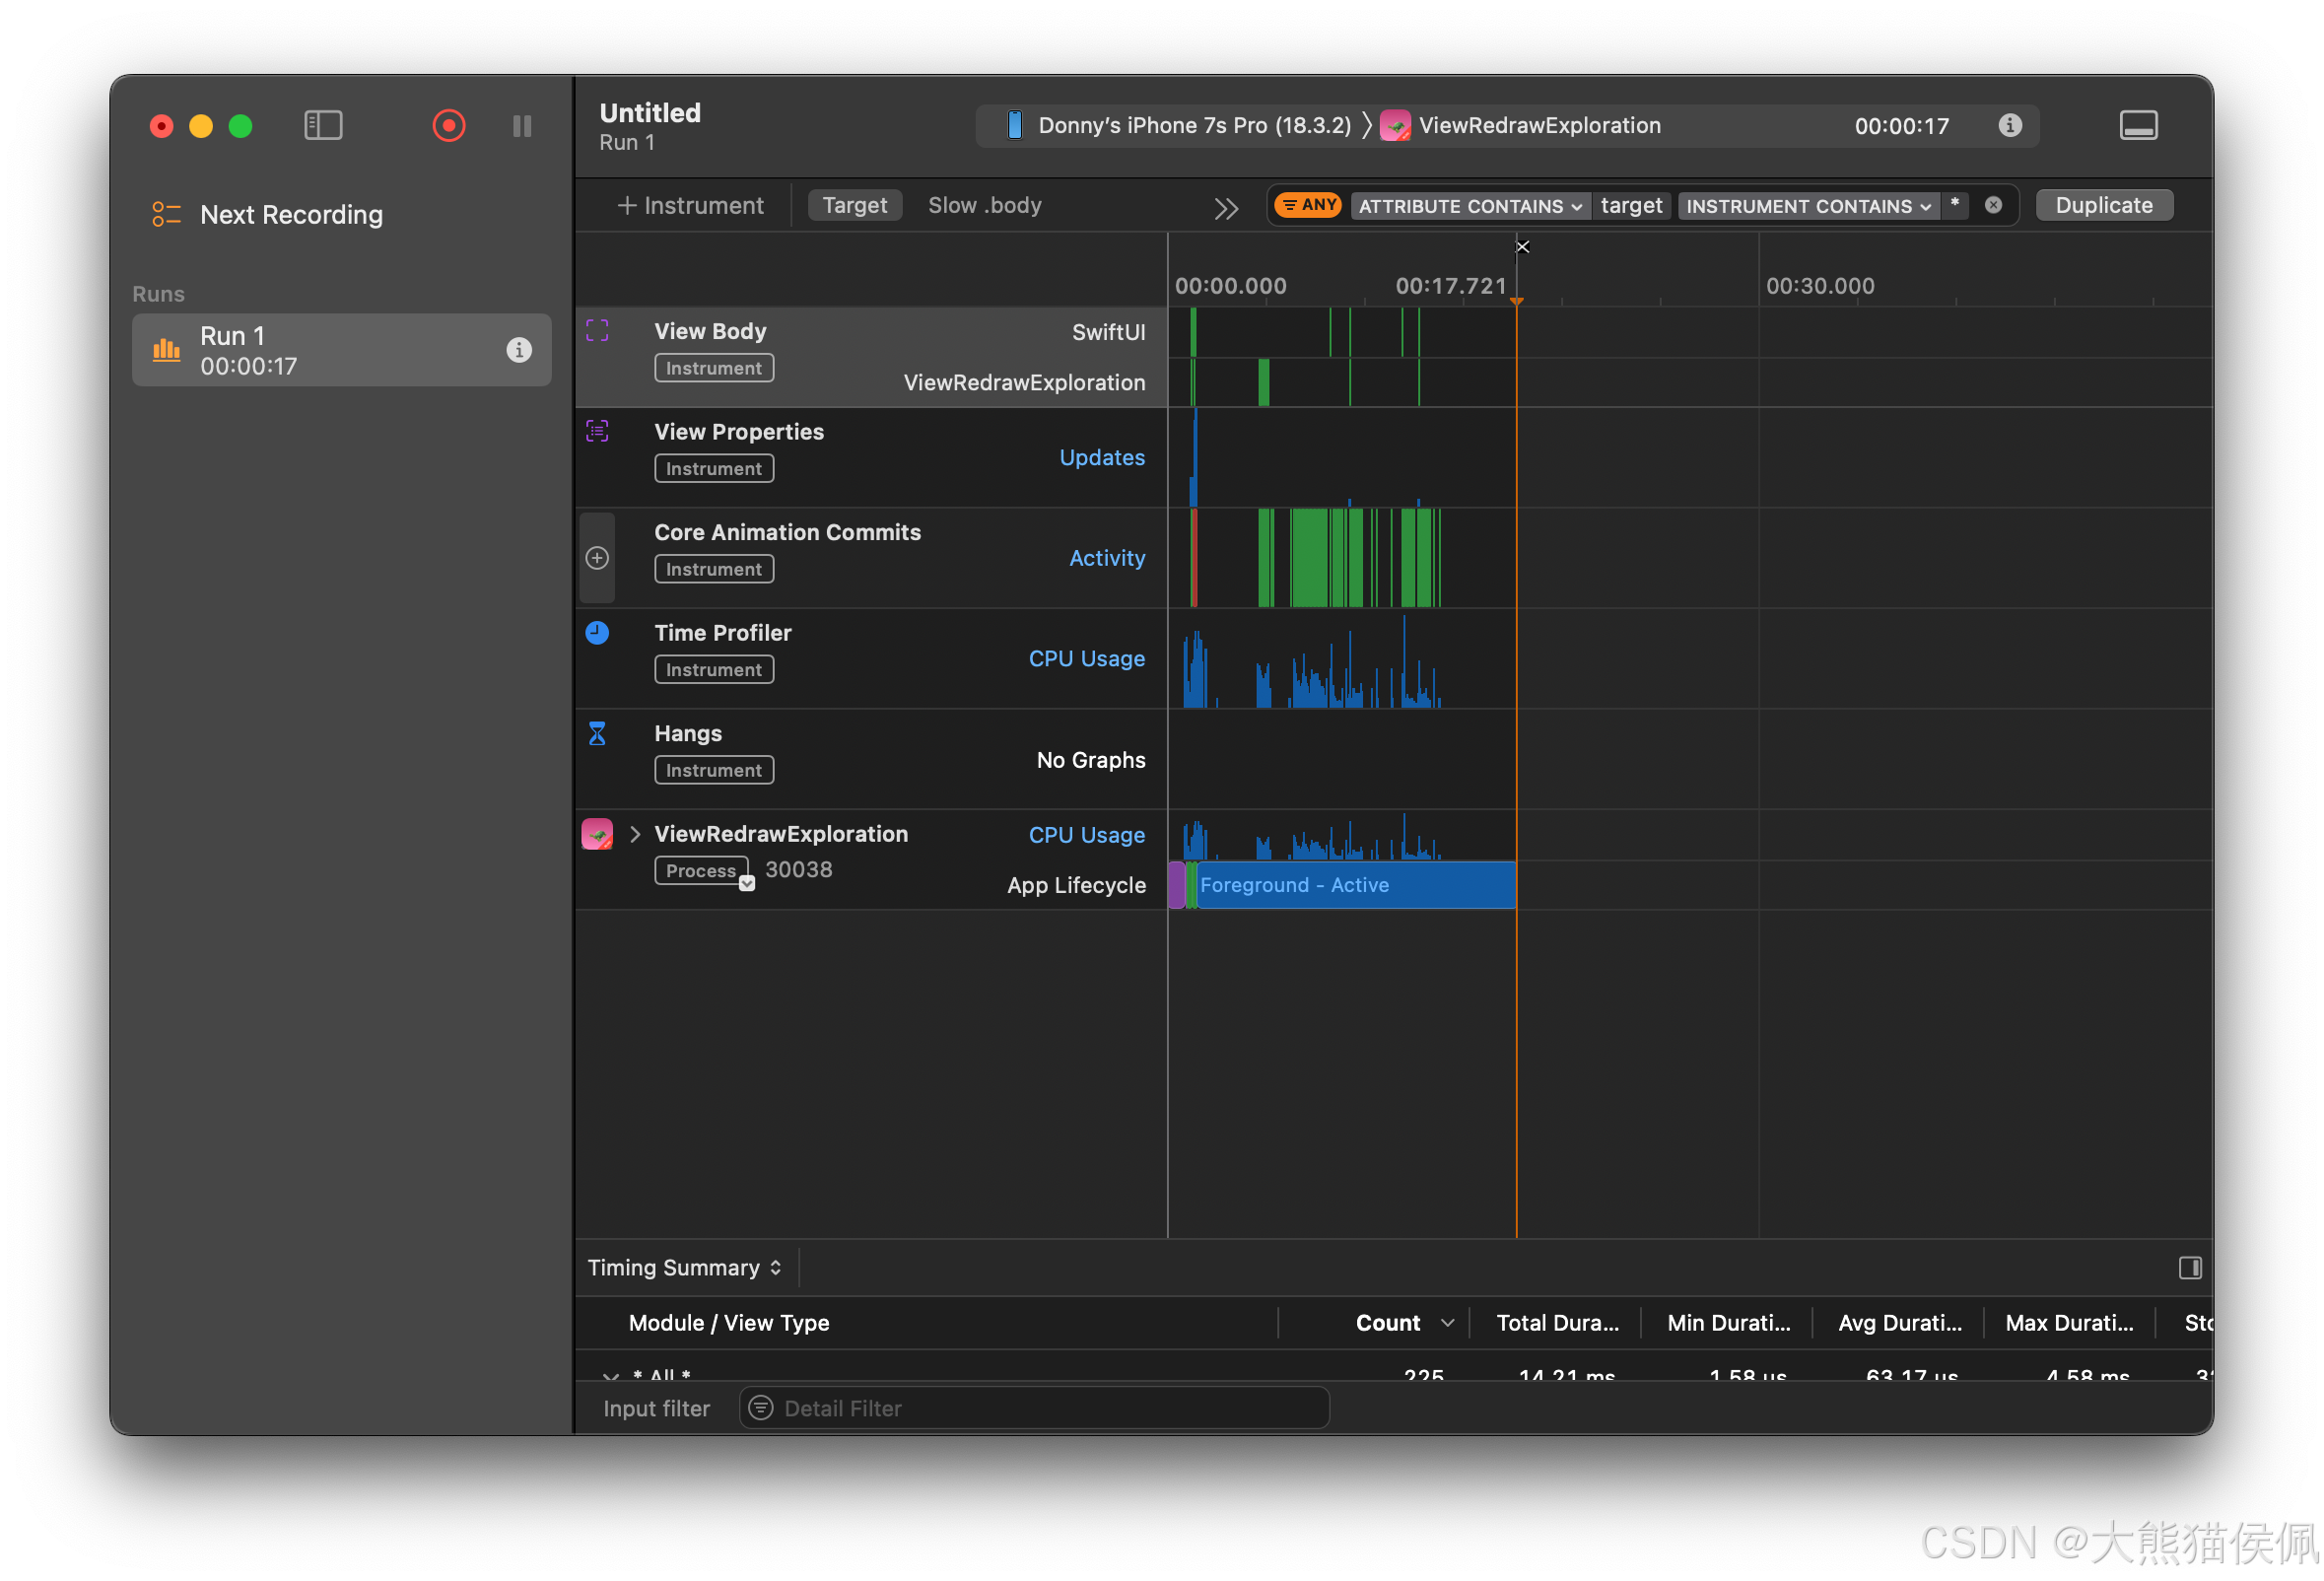Image resolution: width=2324 pixels, height=1581 pixels.
Task: Open the Timing Summary dropdown
Action: [x=684, y=1268]
